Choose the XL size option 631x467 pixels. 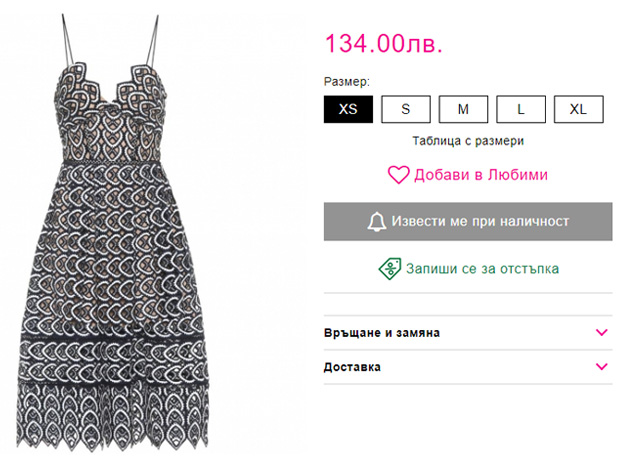click(579, 109)
